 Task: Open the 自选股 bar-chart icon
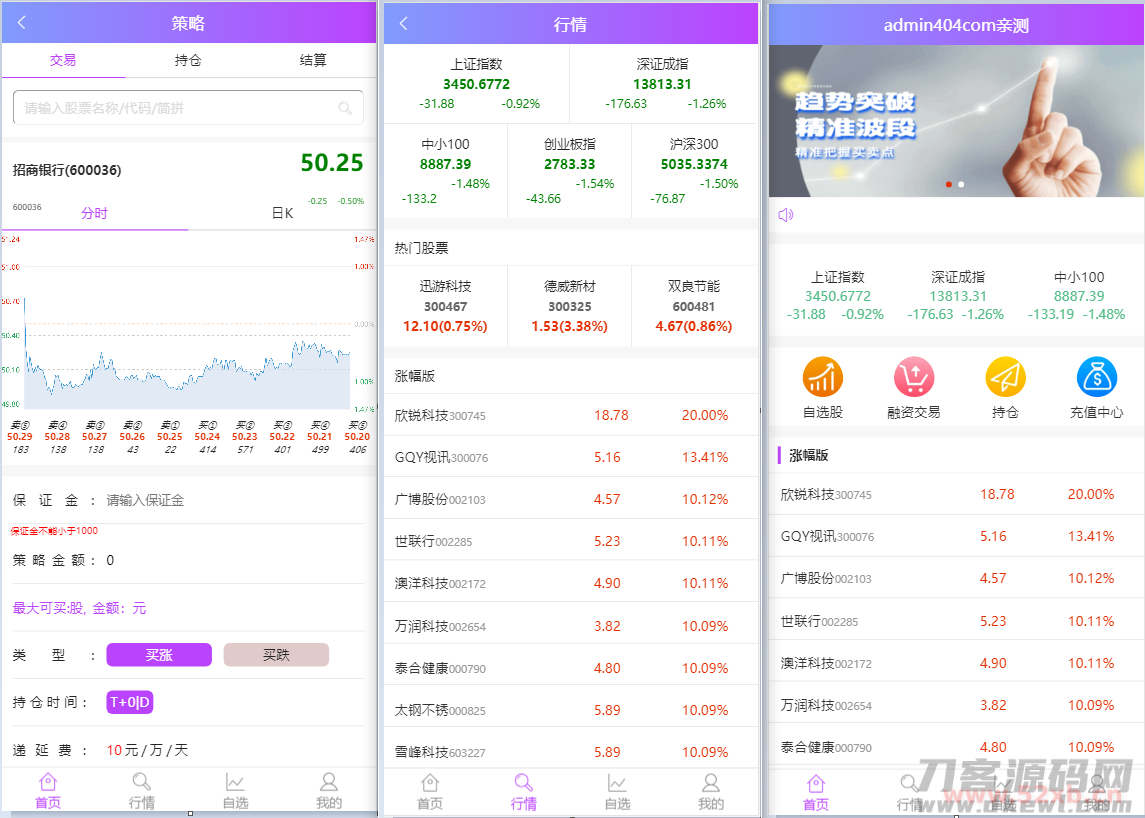pos(822,377)
